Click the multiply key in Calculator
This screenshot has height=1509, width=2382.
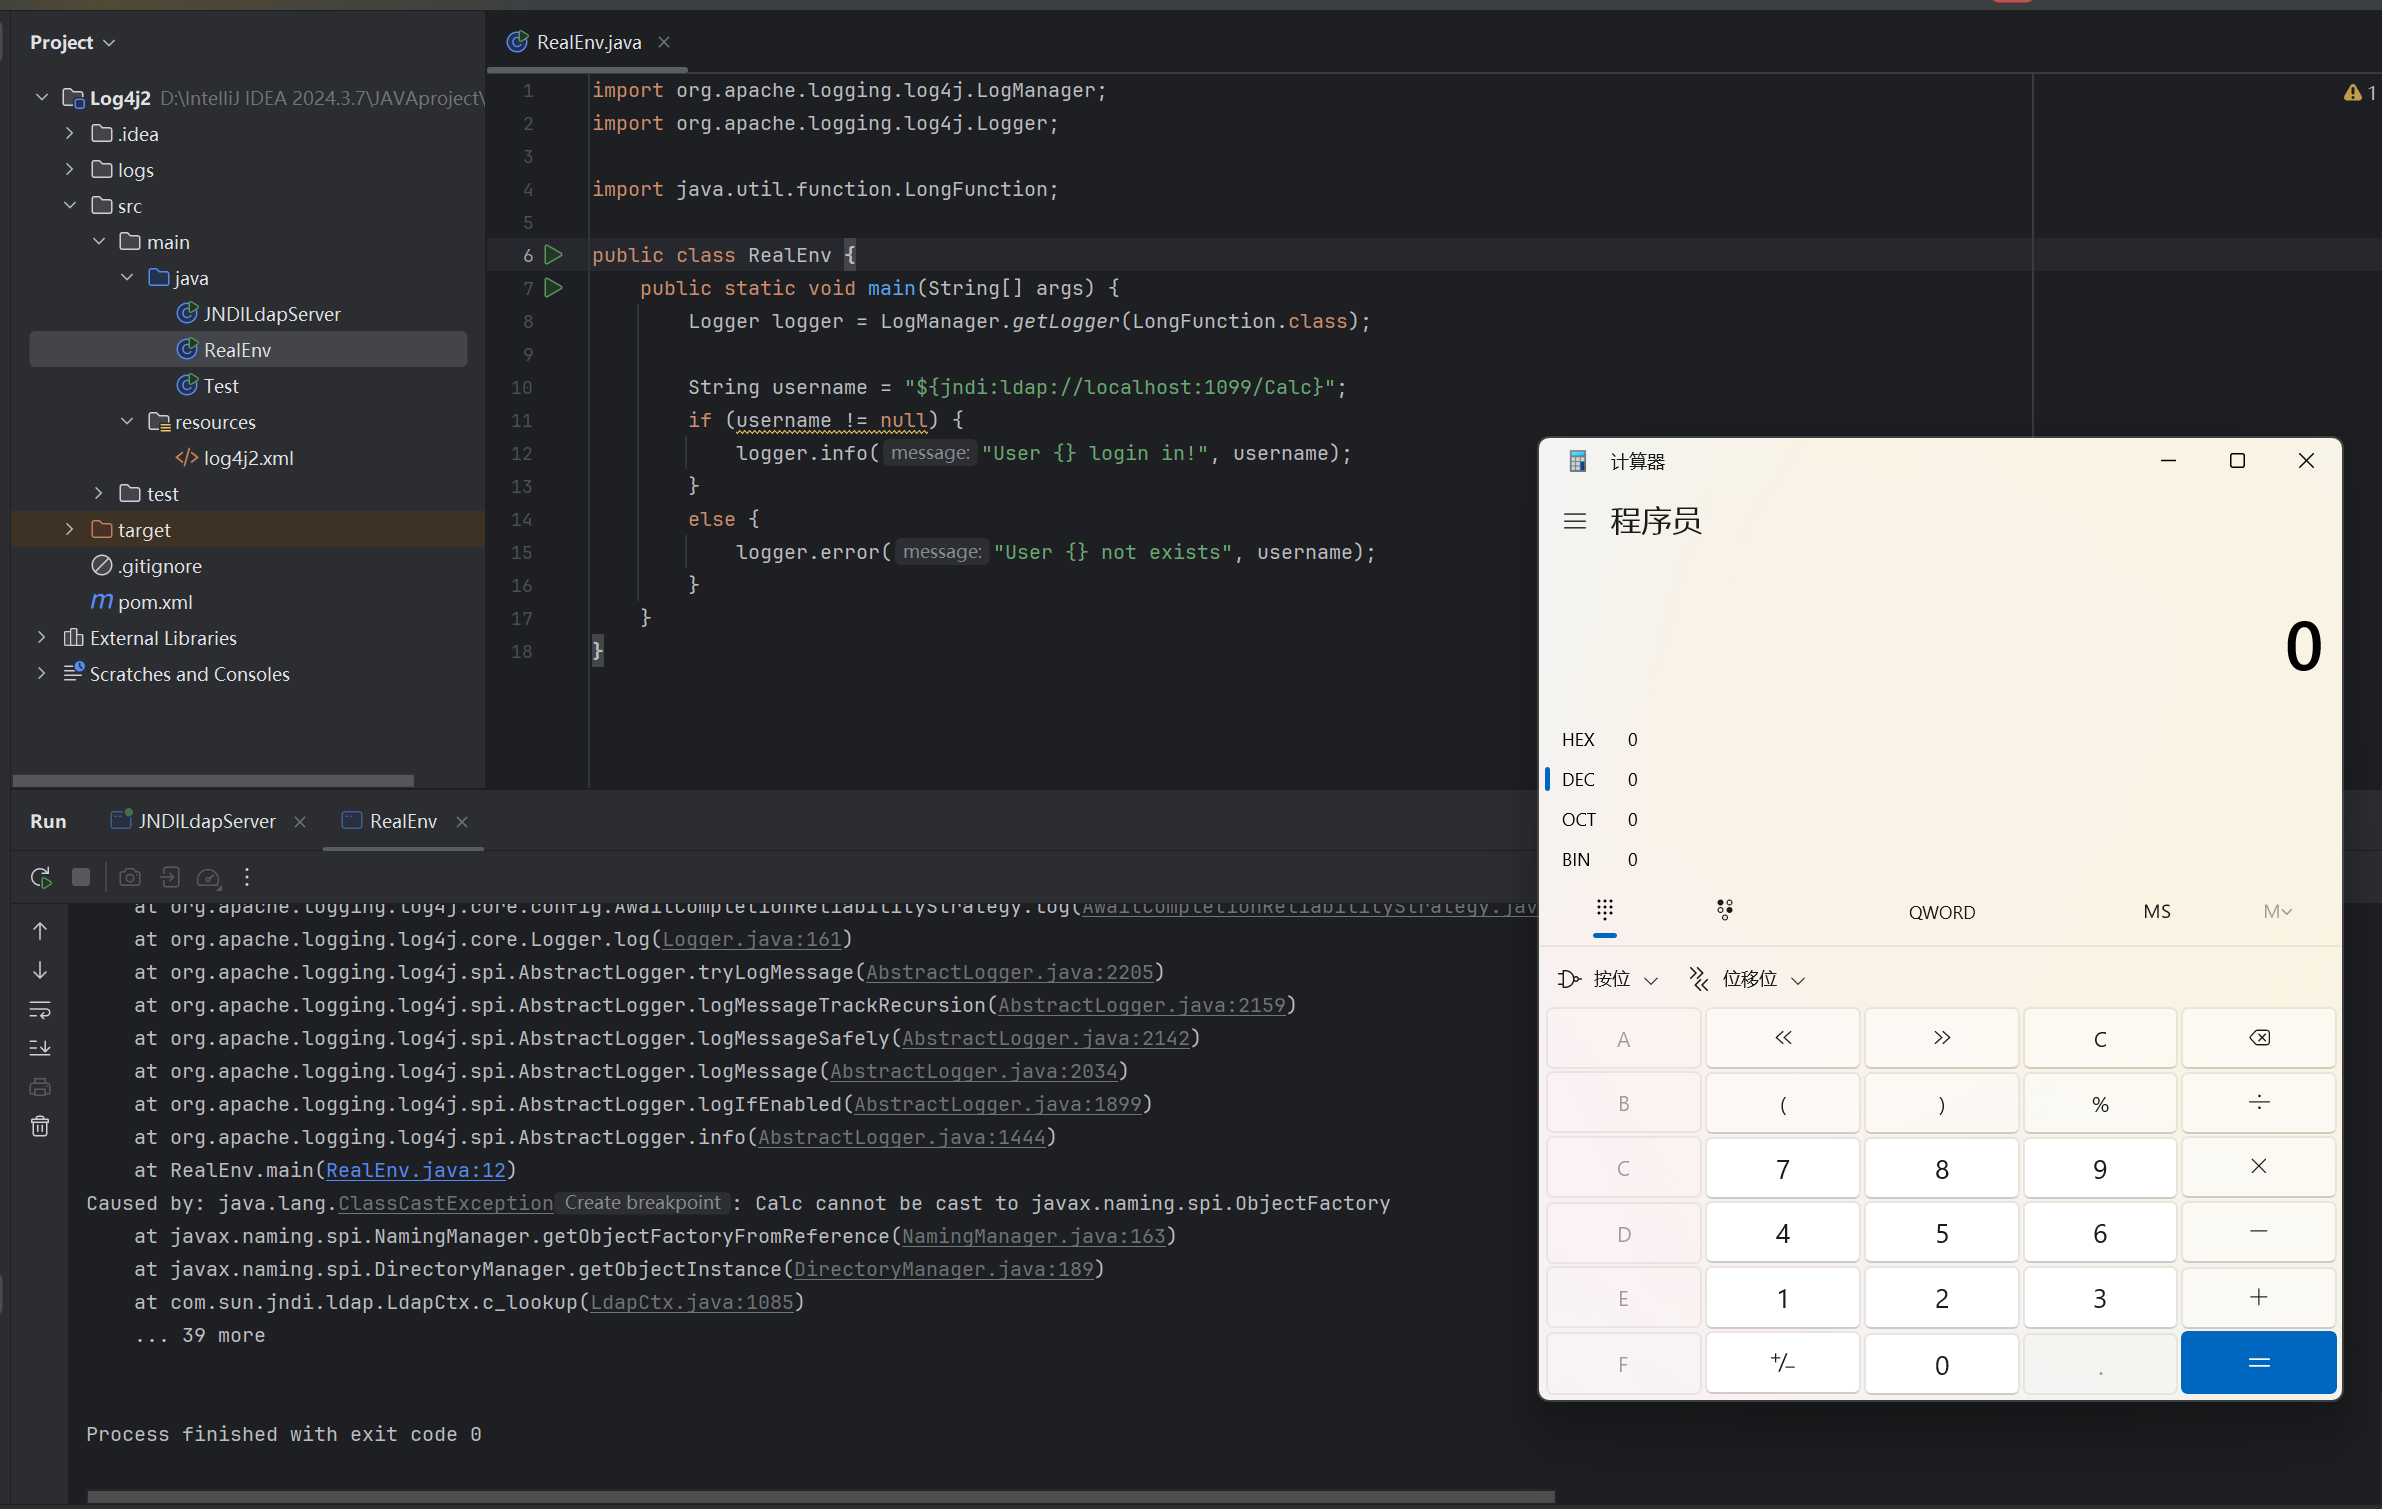(x=2259, y=1167)
